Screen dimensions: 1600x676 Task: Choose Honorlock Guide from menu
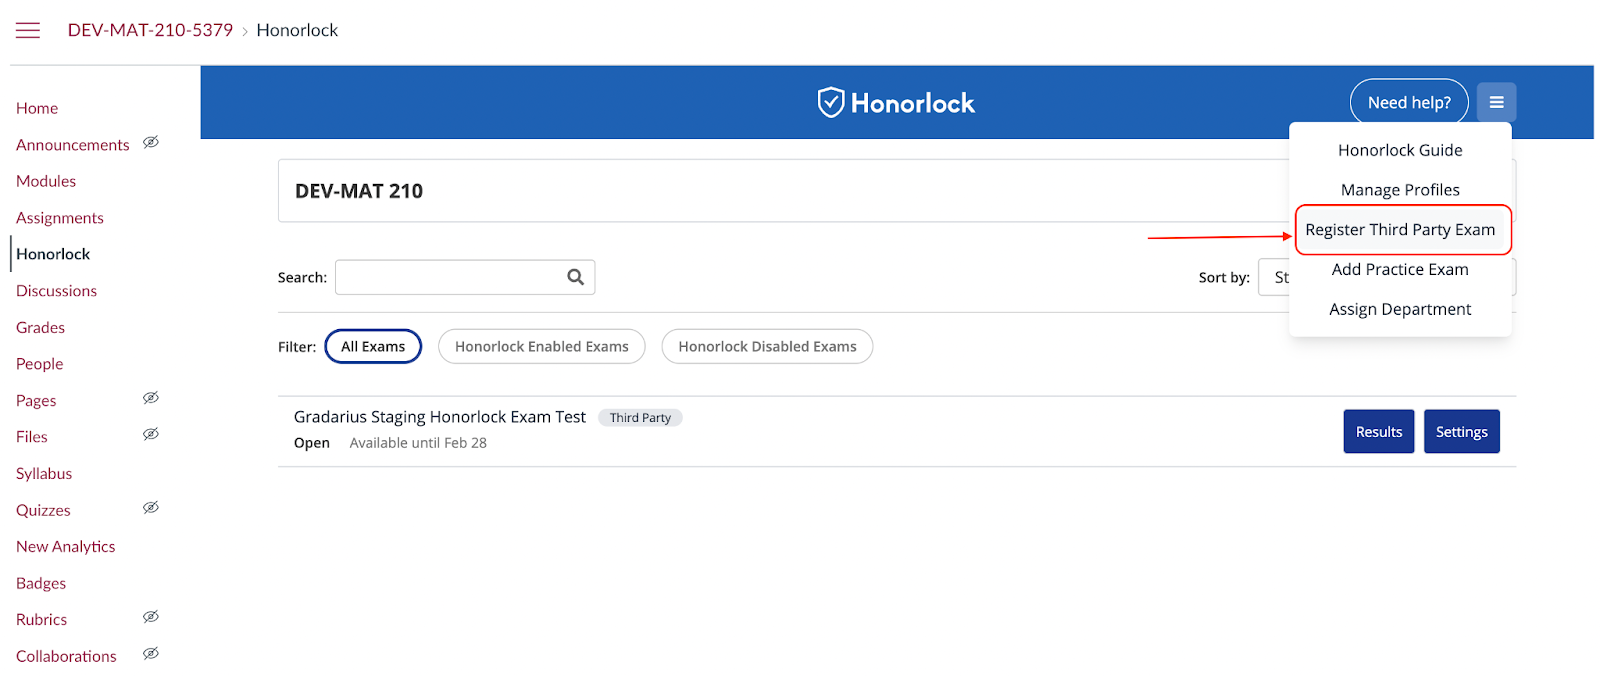pyautogui.click(x=1400, y=150)
